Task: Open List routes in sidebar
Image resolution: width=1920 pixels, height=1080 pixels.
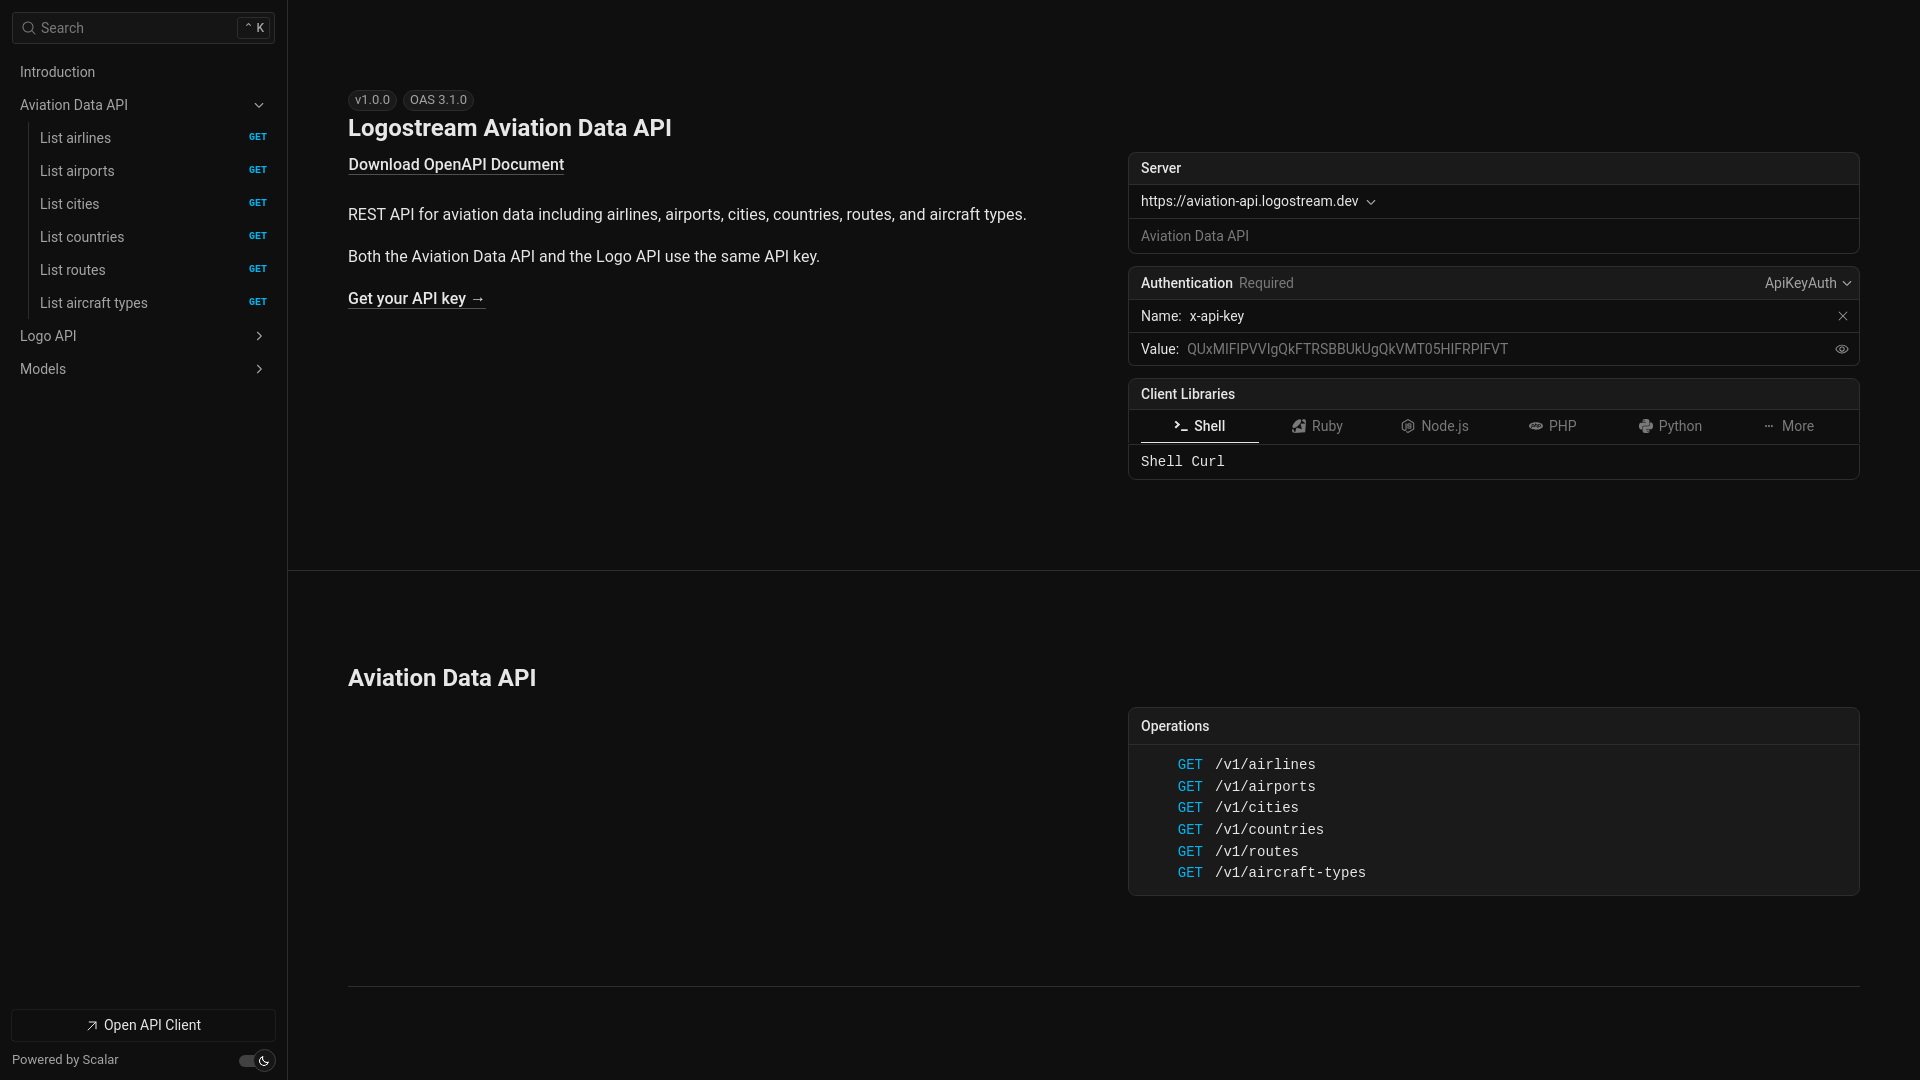Action: click(x=152, y=270)
